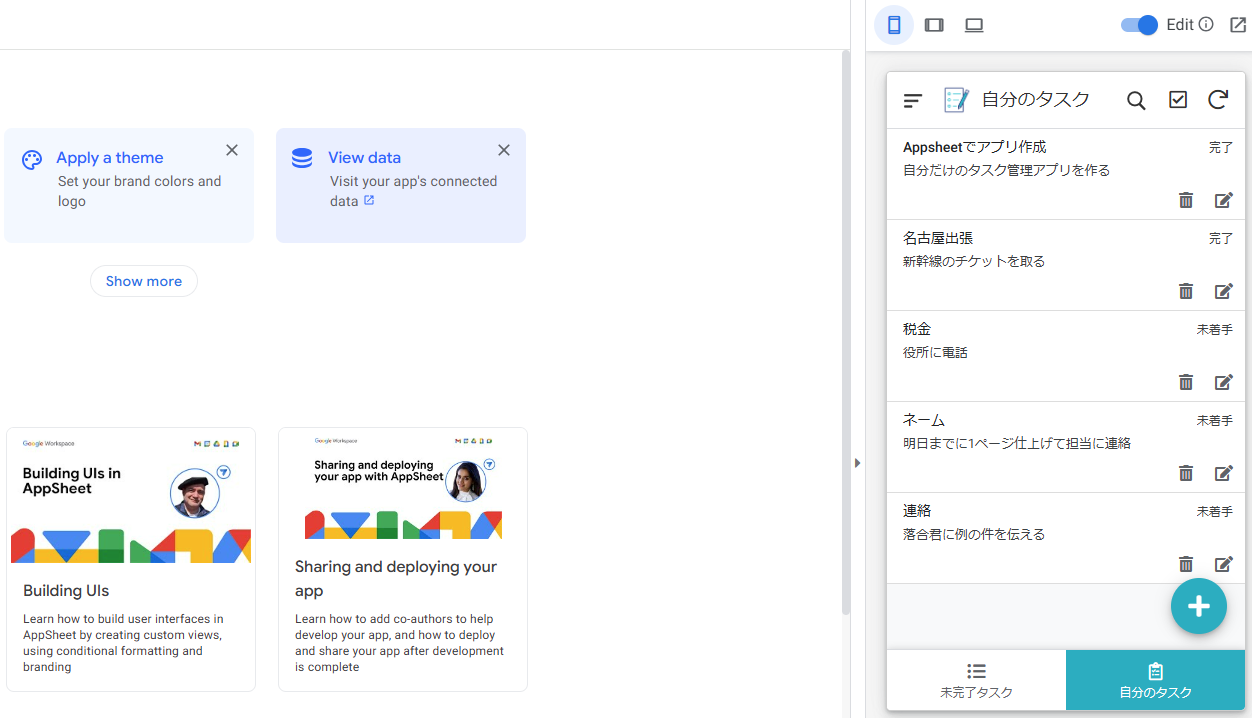Dismiss the Apply a theme card

(231, 149)
